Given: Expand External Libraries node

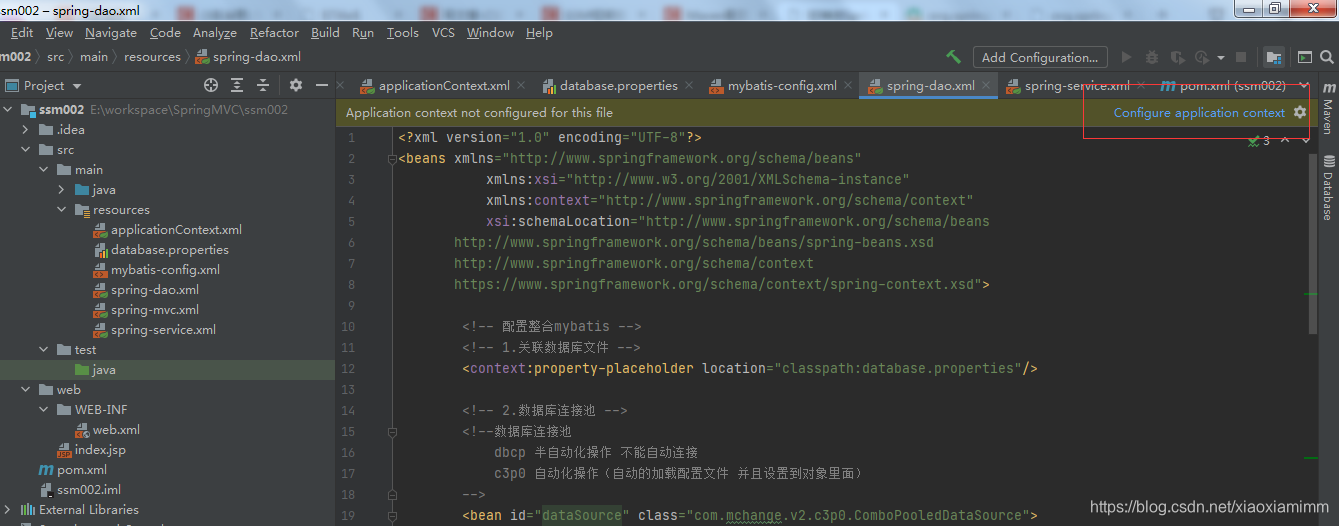Looking at the screenshot, I should [x=9, y=510].
